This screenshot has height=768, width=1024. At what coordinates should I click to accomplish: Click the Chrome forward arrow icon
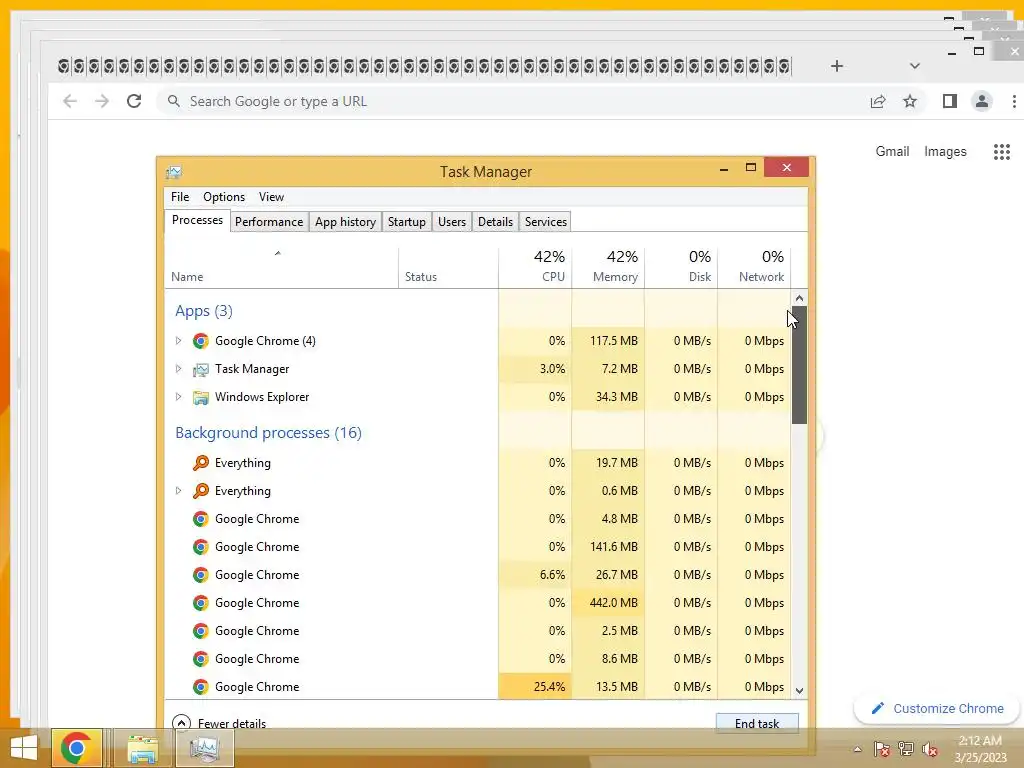[x=102, y=101]
